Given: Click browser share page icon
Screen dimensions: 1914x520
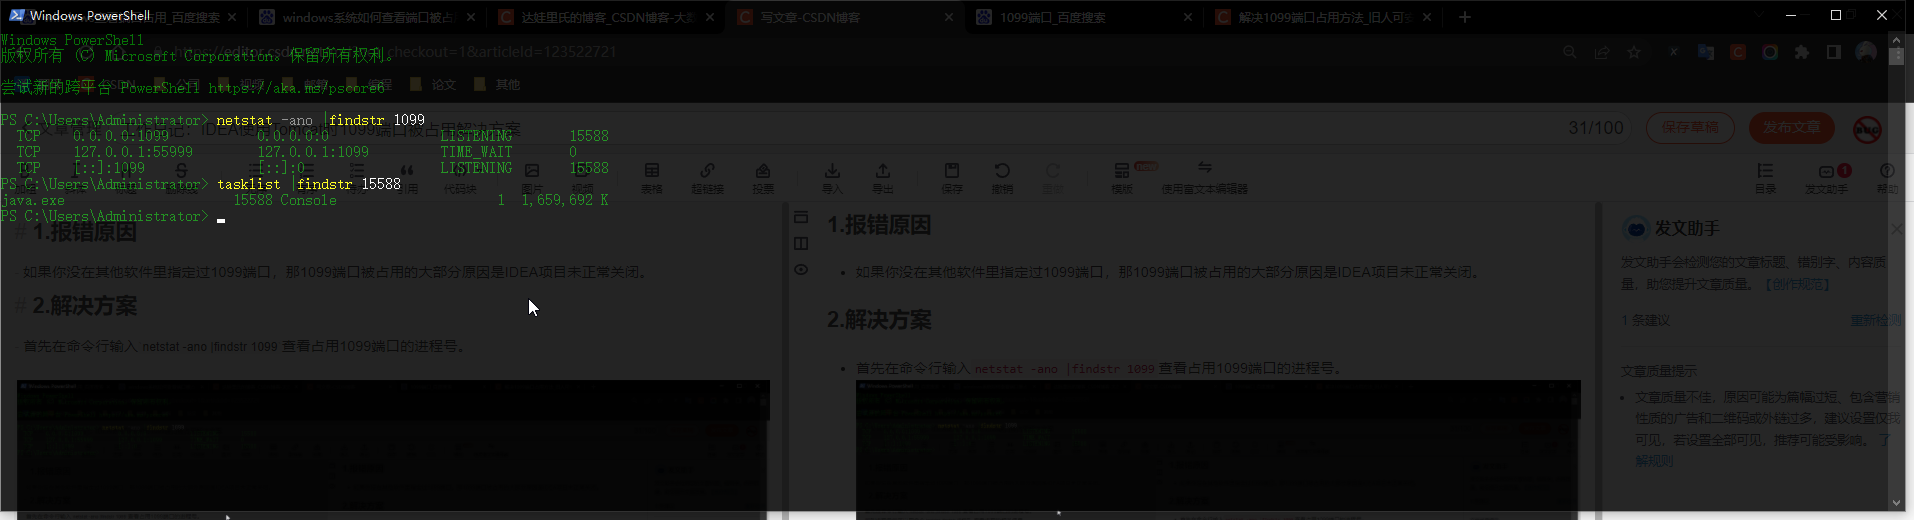Looking at the screenshot, I should click(1602, 52).
